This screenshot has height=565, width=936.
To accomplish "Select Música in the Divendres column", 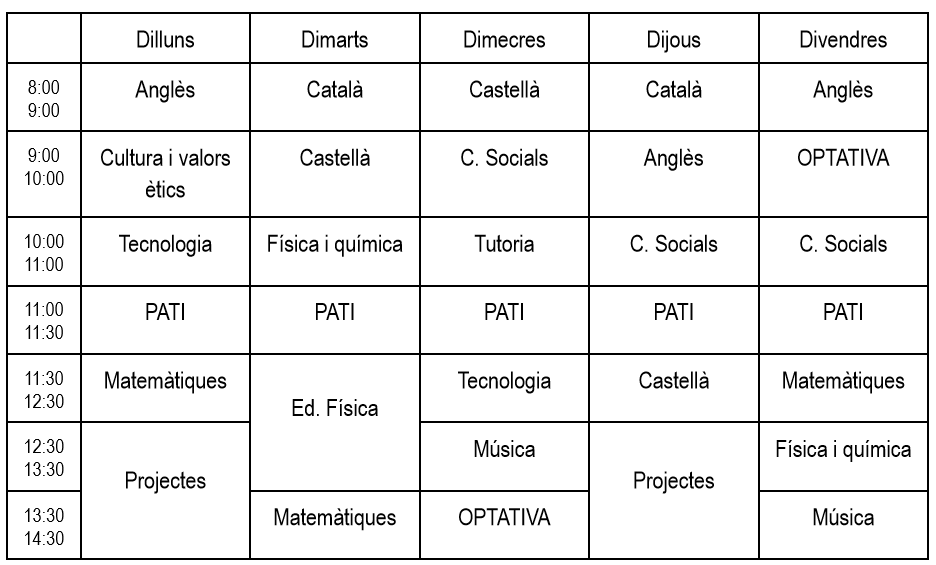I will coord(843,518).
